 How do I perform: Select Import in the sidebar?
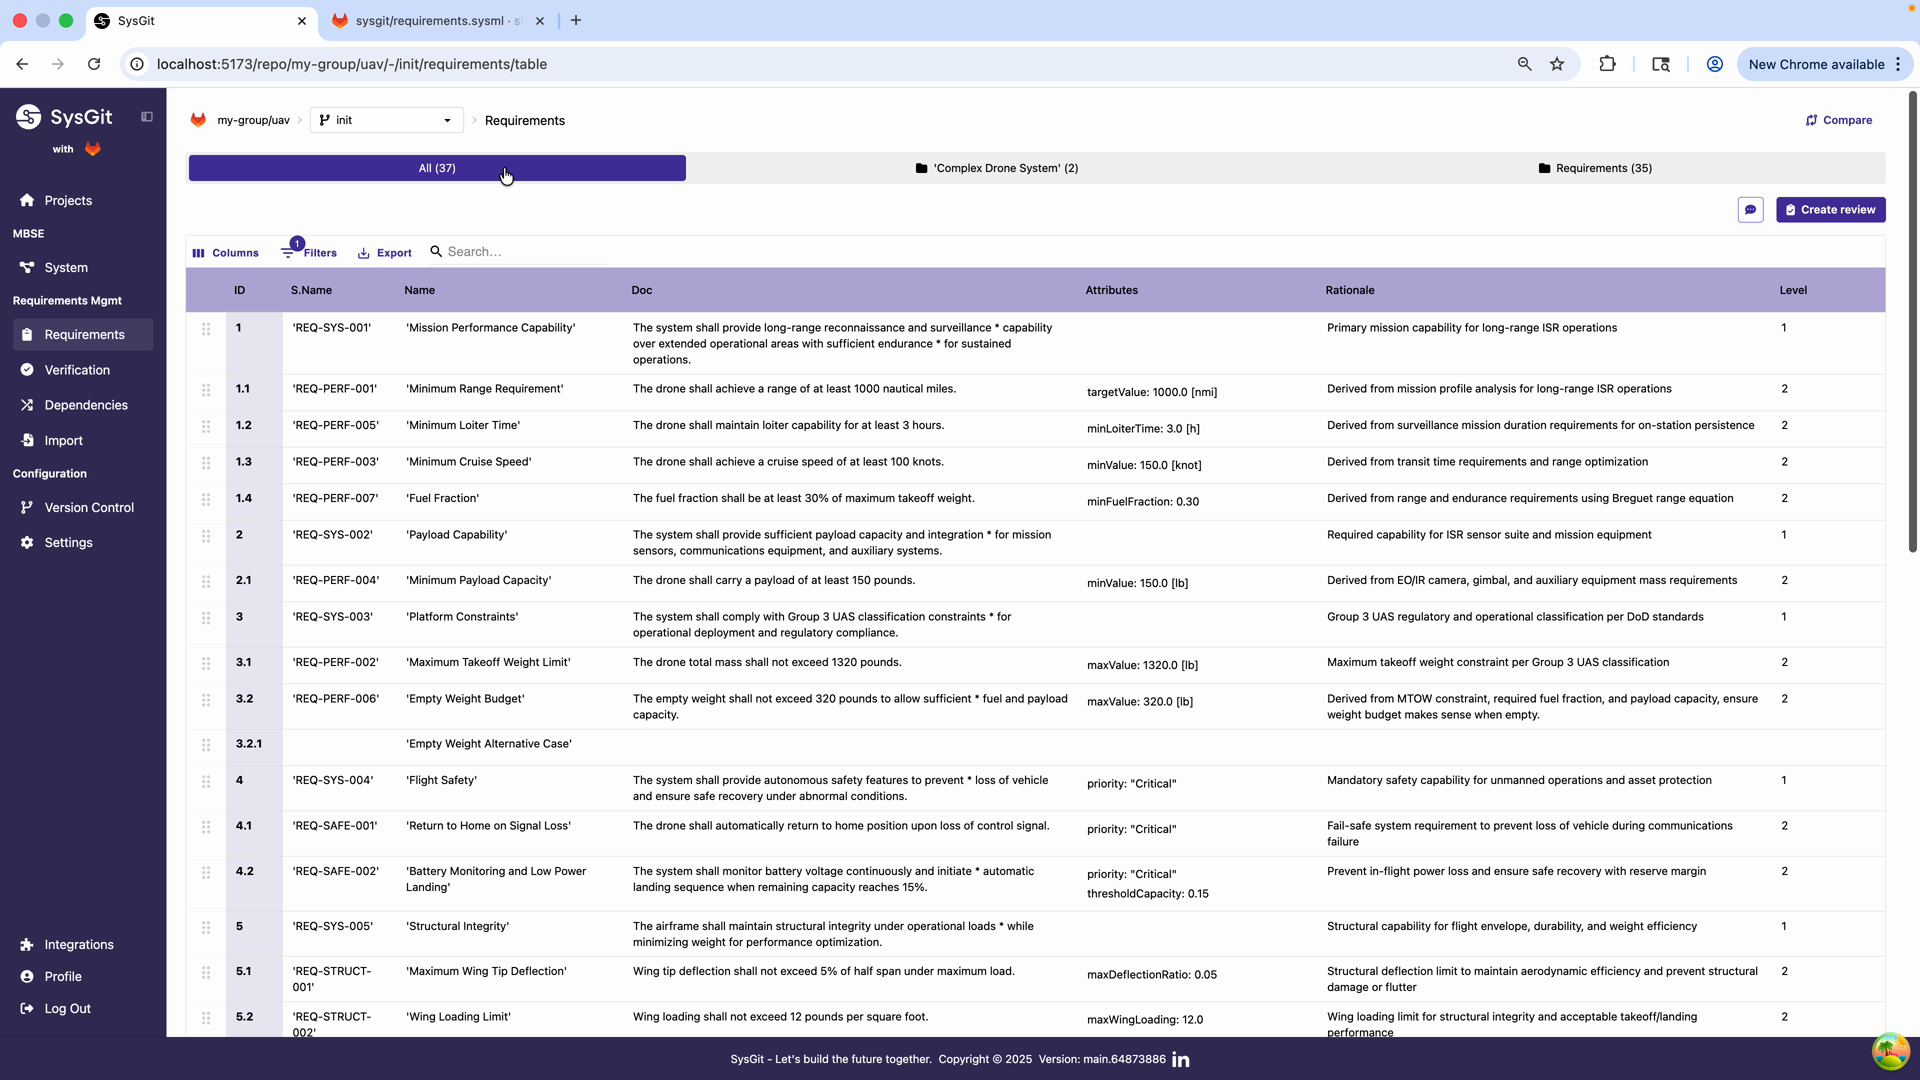click(63, 440)
